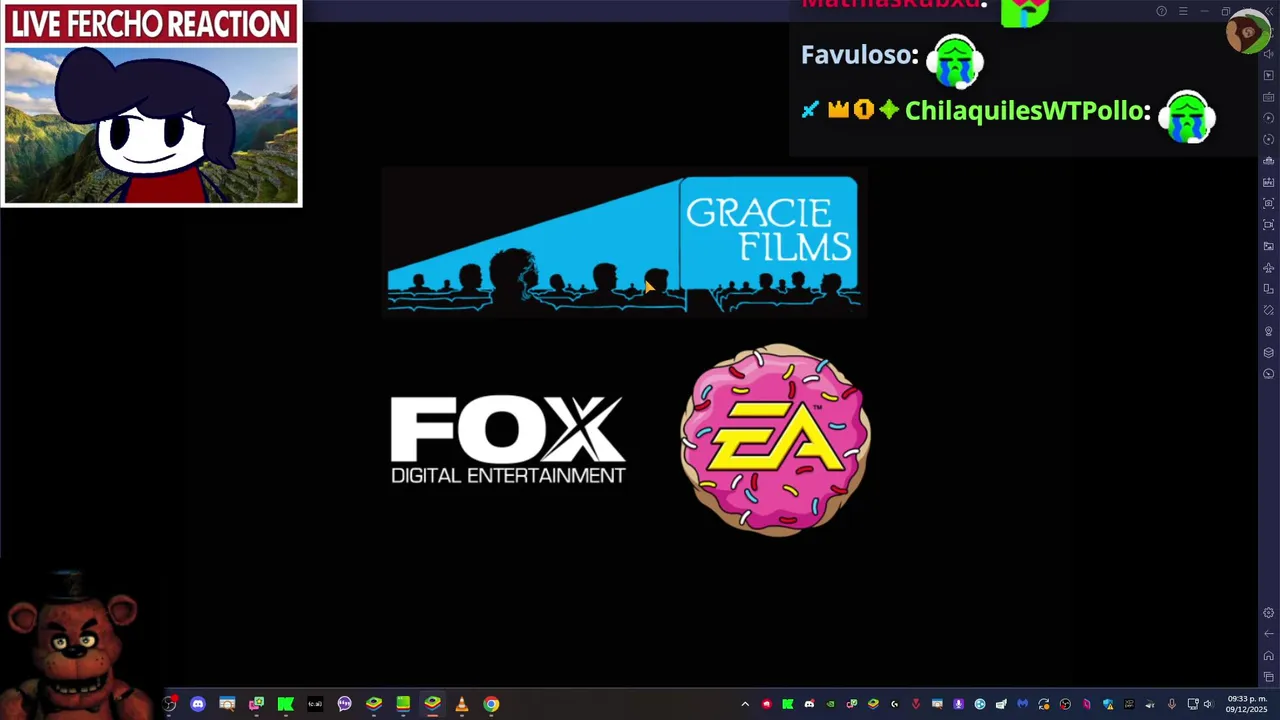Take a screenshot with the sidebar camera icon
The image size is (1280, 720).
coord(1268,203)
